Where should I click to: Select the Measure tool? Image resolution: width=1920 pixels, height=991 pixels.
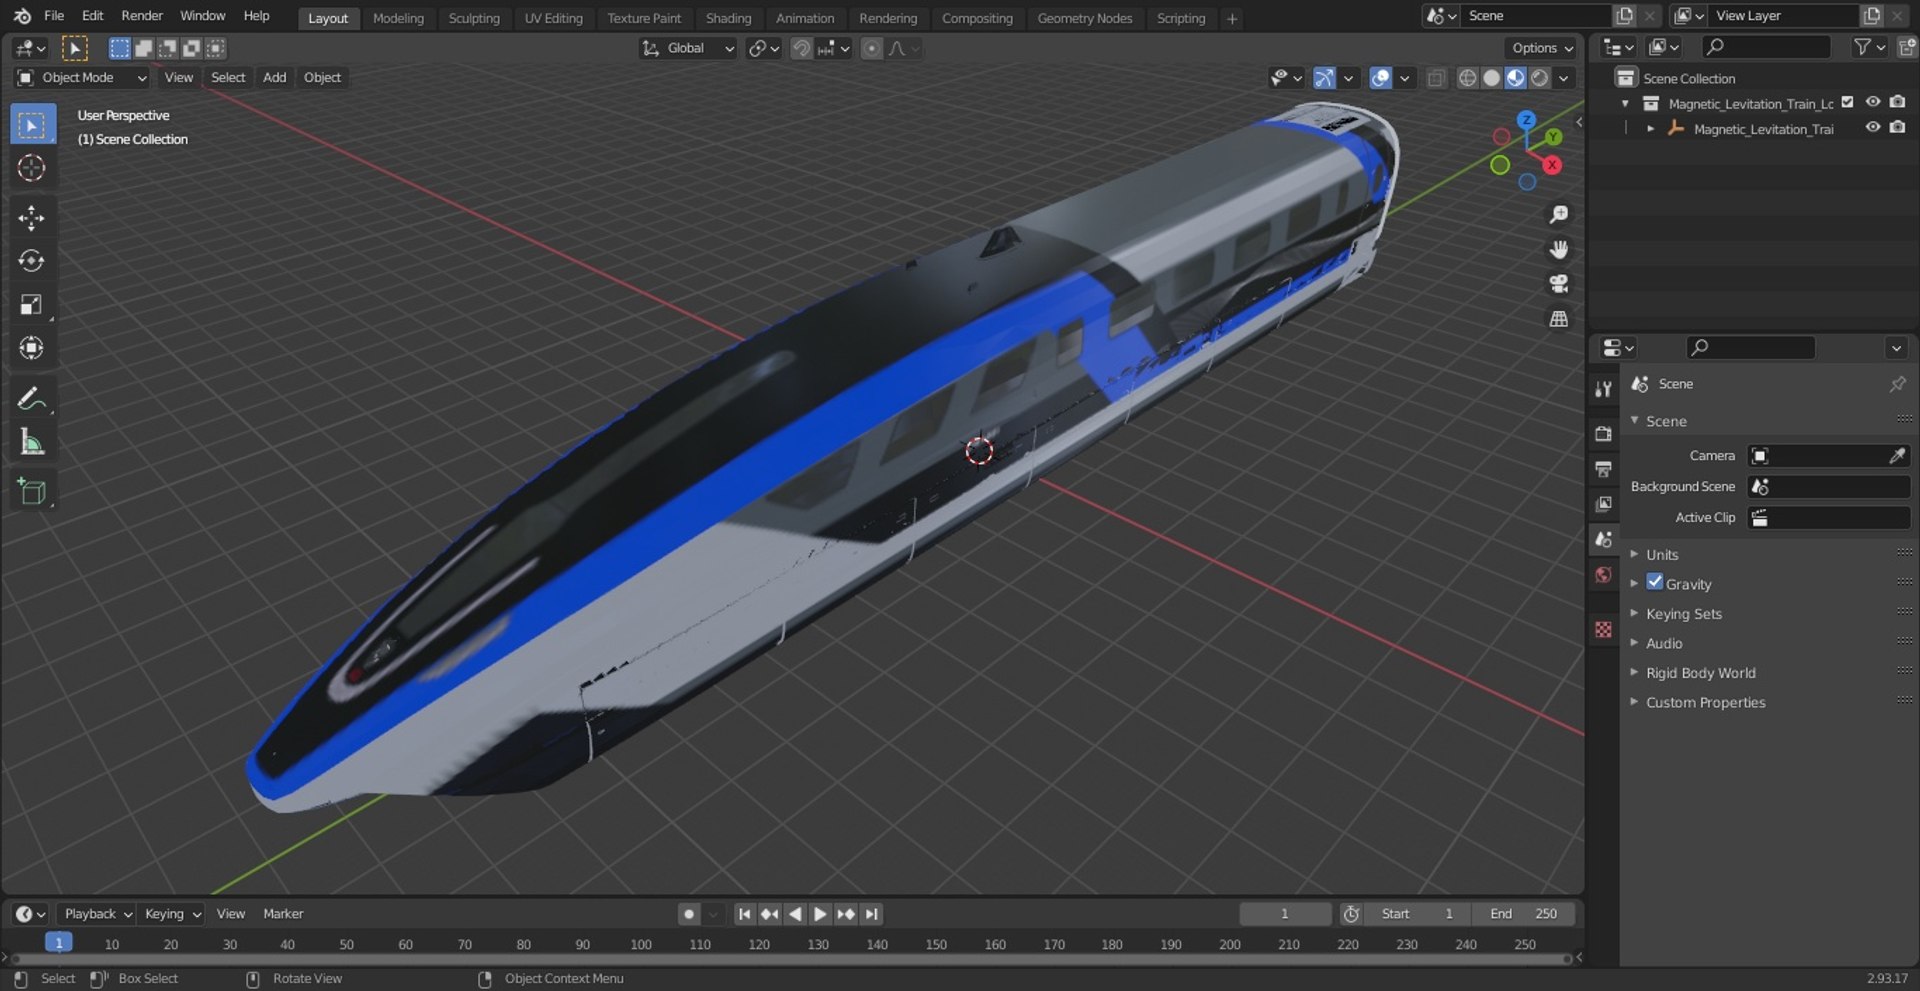(32, 441)
